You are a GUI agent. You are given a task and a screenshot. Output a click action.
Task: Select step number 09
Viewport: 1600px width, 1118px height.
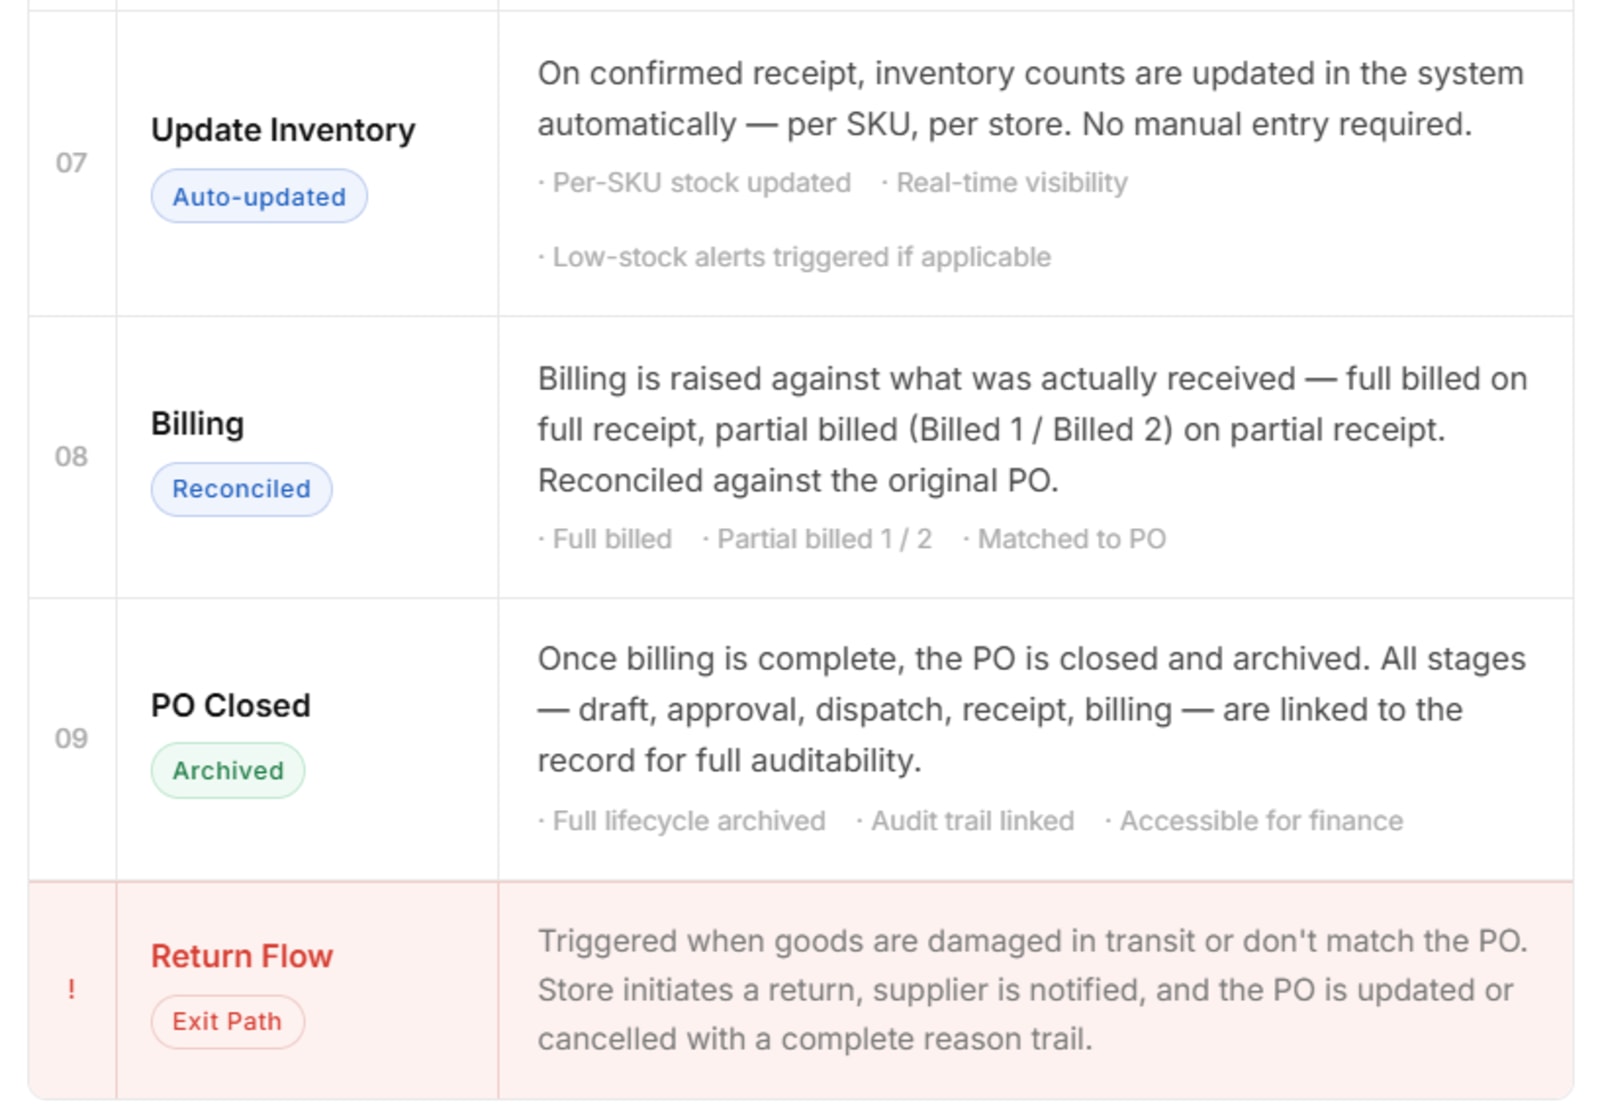click(x=71, y=739)
